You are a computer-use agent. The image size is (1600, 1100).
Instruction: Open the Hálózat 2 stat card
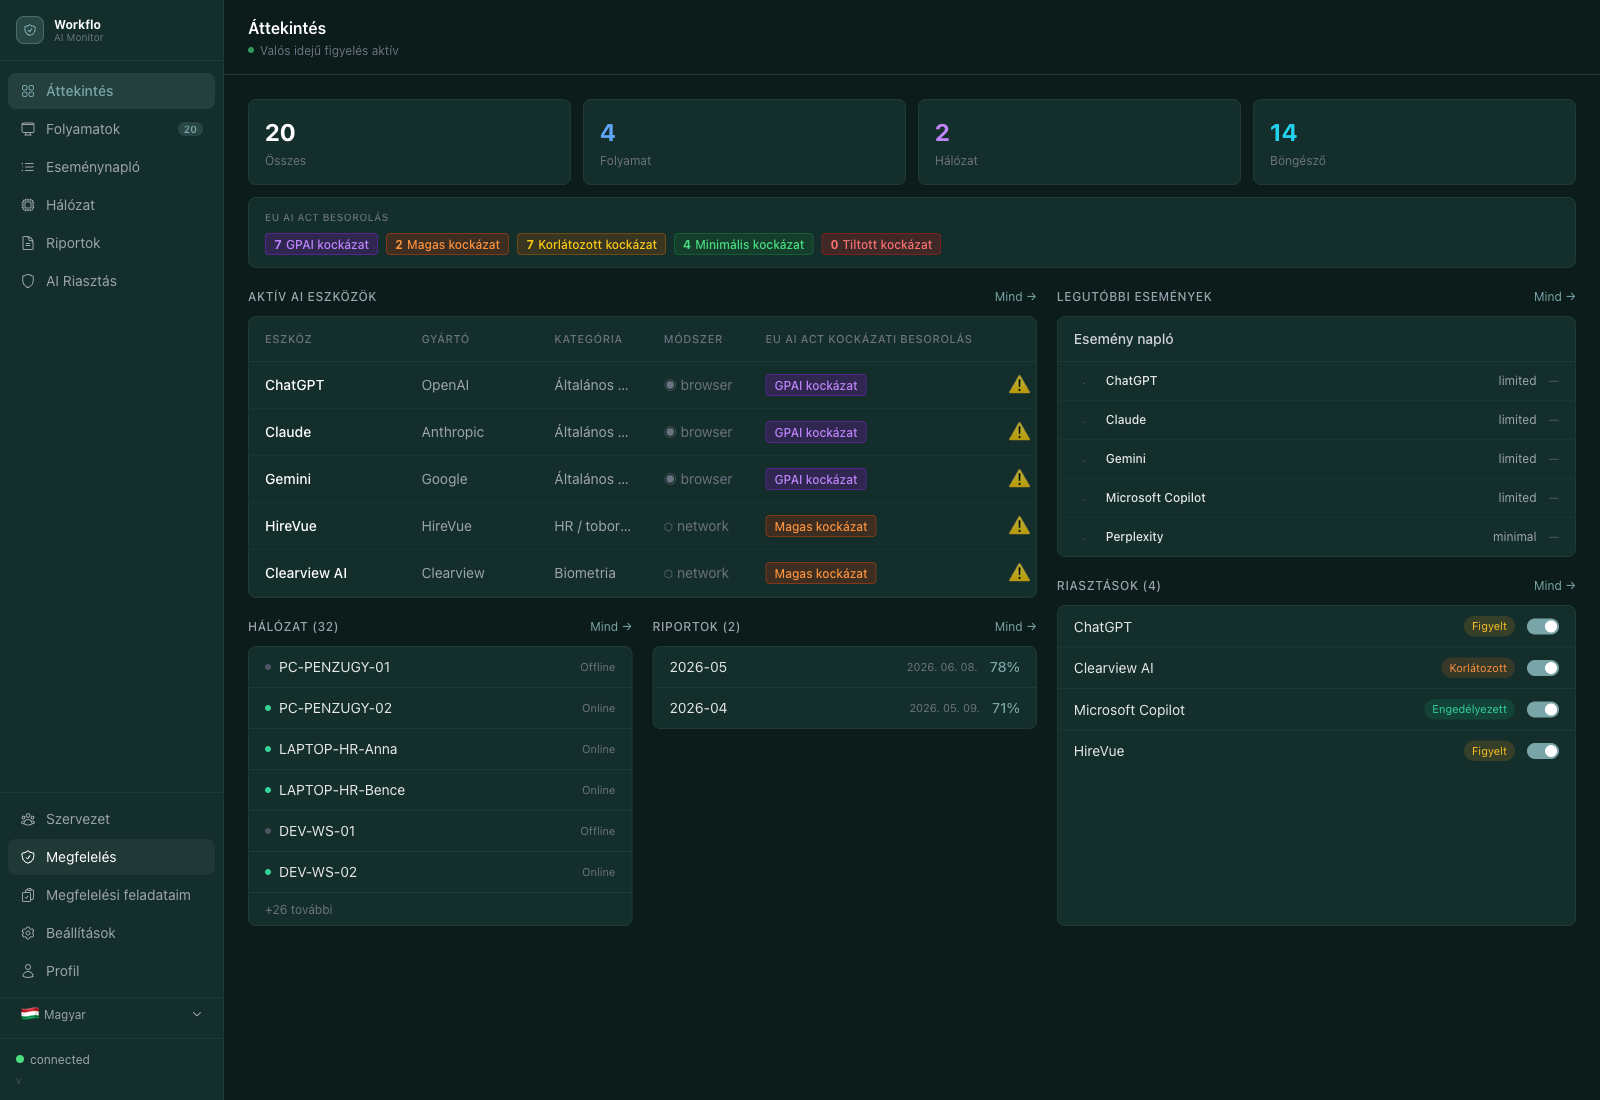tap(1079, 142)
